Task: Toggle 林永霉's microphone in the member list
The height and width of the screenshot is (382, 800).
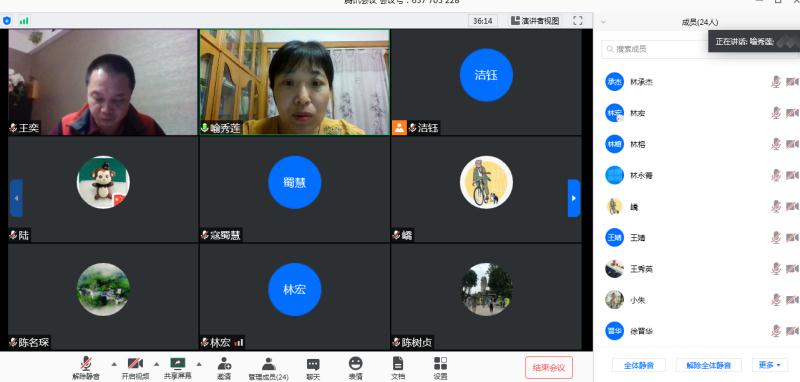Action: (x=776, y=175)
